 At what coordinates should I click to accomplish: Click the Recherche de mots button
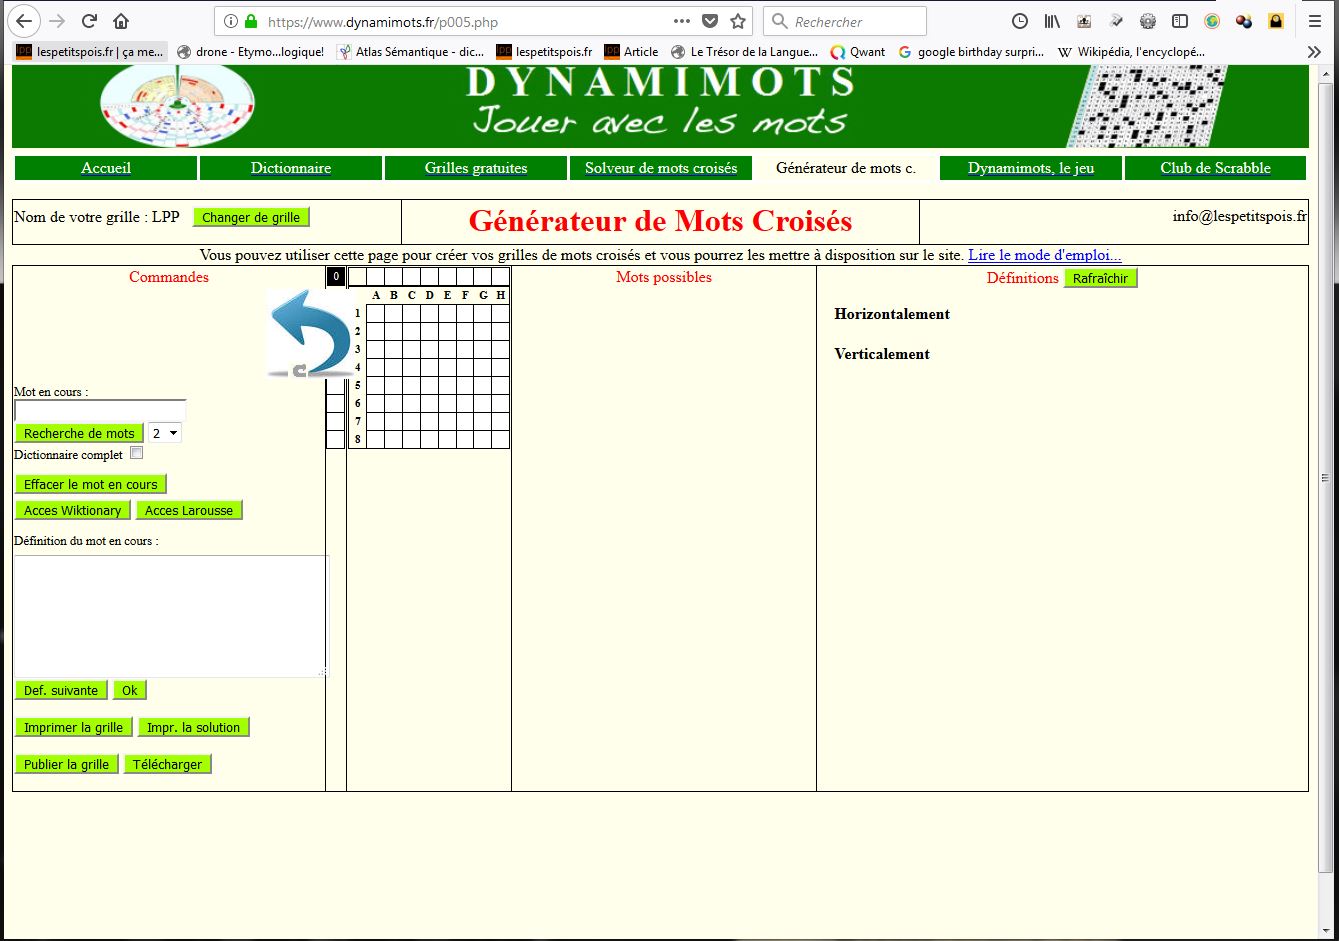pyautogui.click(x=79, y=433)
